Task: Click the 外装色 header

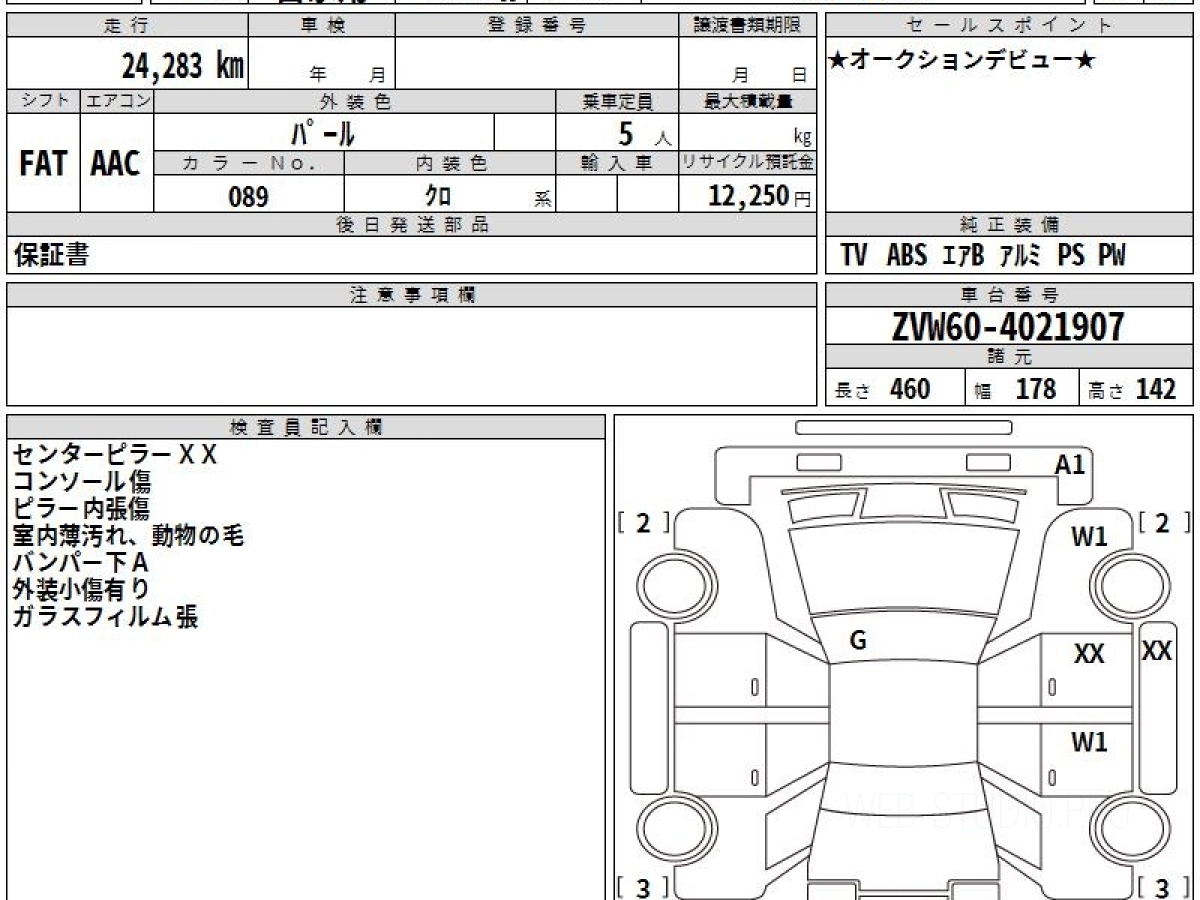Action: coord(355,101)
